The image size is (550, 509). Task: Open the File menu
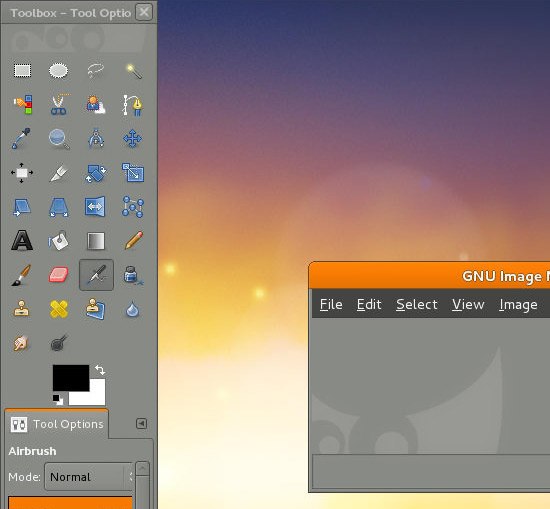[331, 304]
